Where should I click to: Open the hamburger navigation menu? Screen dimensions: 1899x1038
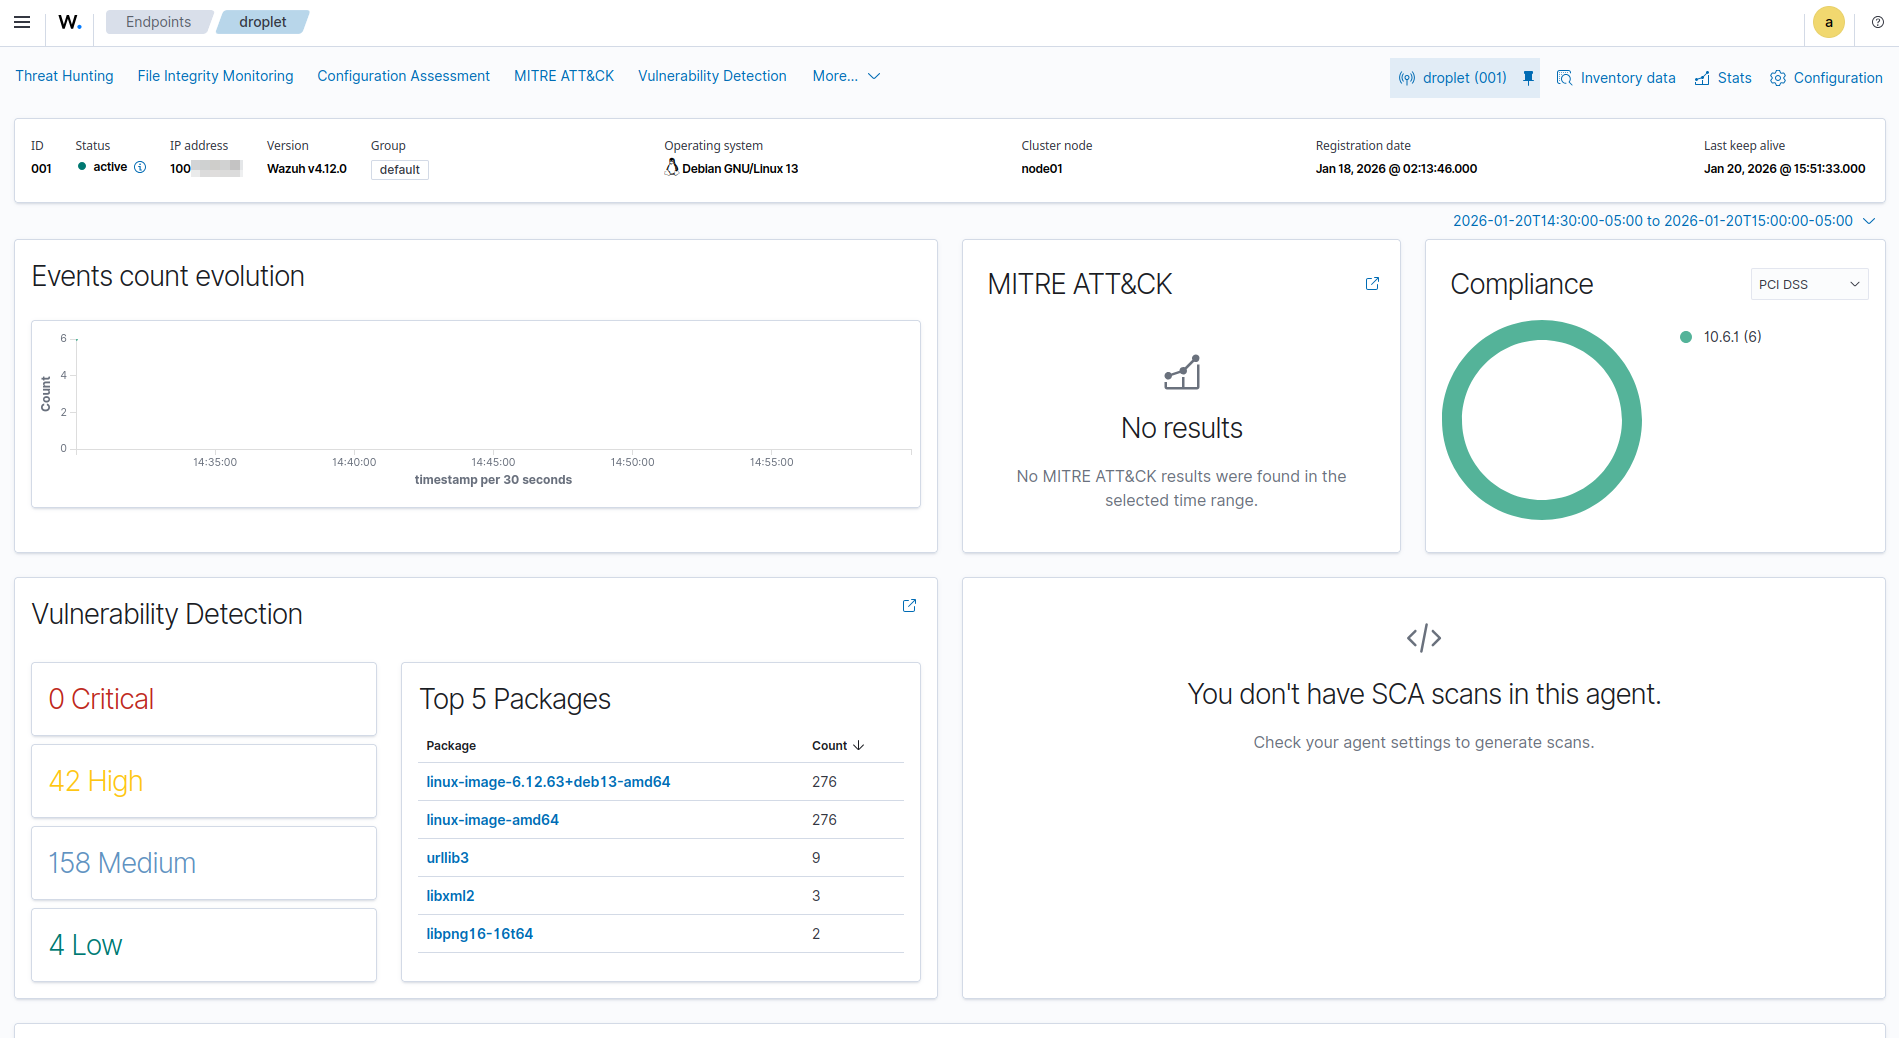[22, 22]
